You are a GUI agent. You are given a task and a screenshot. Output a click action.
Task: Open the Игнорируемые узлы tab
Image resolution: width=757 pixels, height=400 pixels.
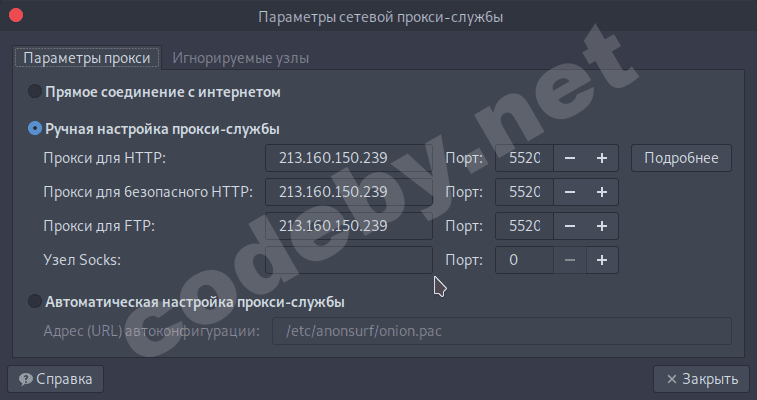pyautogui.click(x=240, y=58)
